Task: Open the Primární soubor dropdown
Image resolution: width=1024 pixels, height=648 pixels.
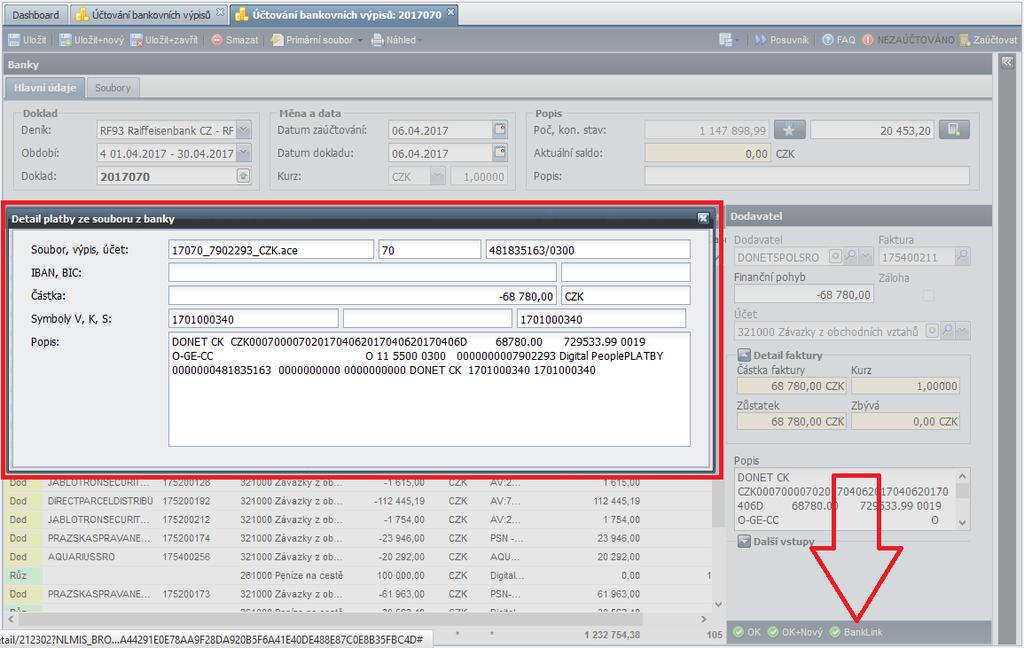Action: 317,40
